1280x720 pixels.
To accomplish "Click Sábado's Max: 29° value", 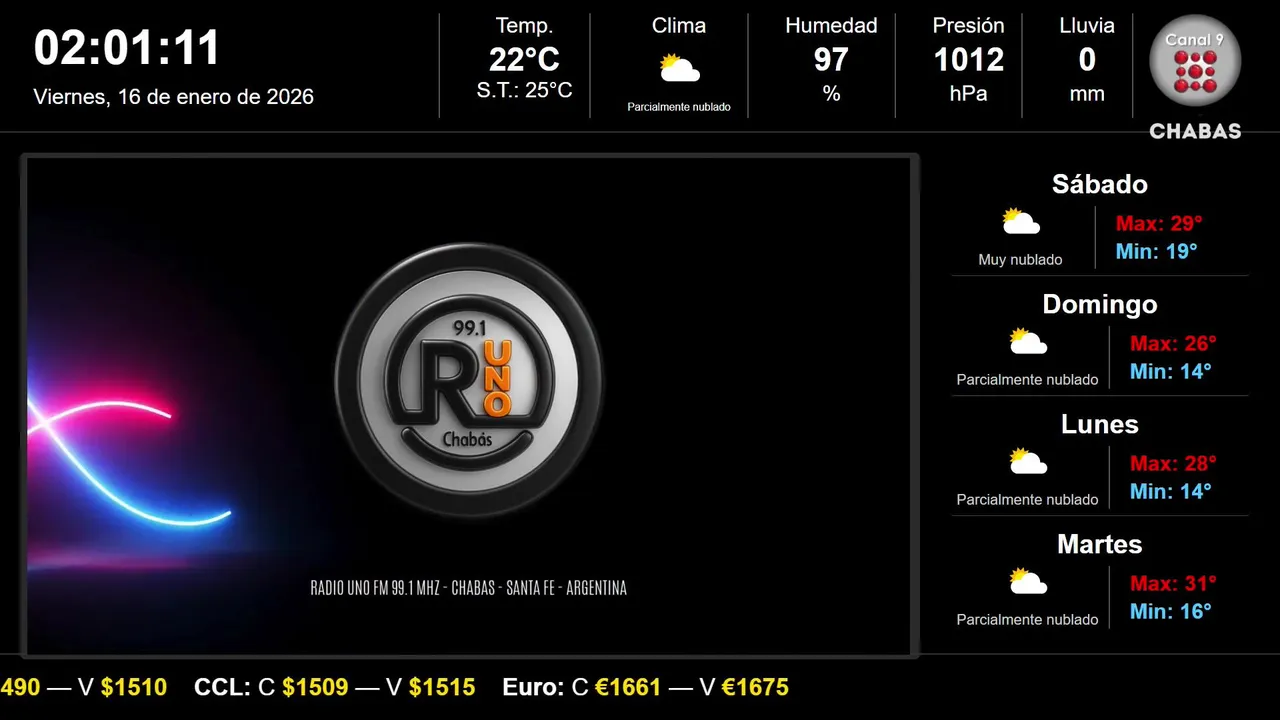I will click(1159, 223).
